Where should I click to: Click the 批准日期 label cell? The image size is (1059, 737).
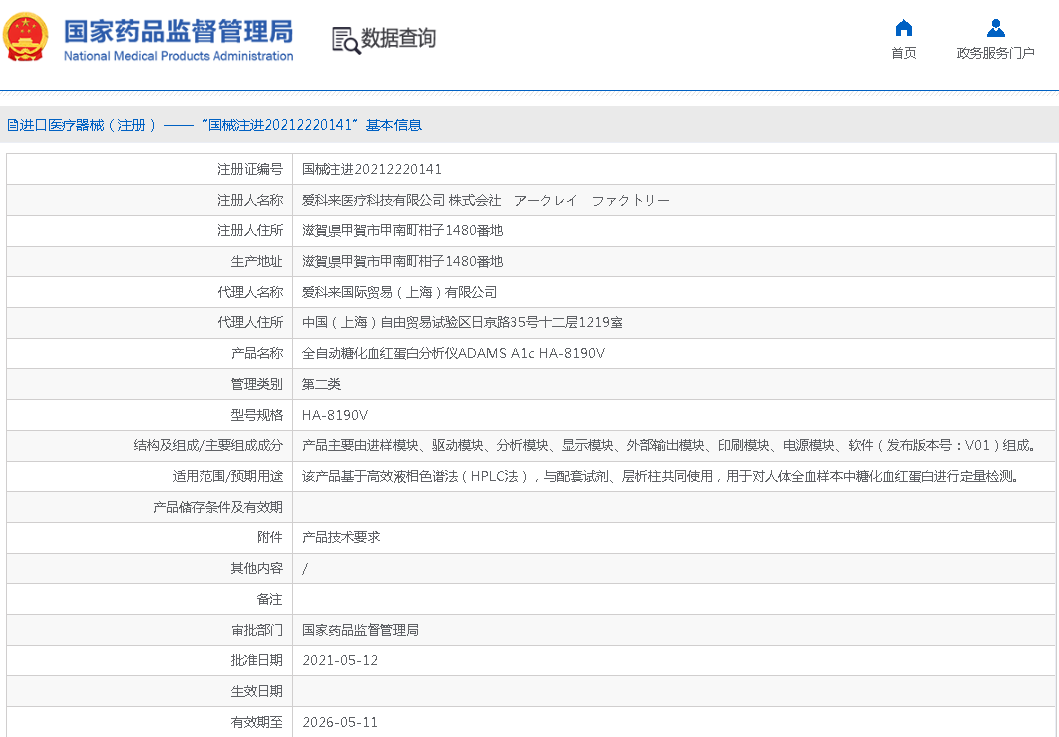[149, 660]
